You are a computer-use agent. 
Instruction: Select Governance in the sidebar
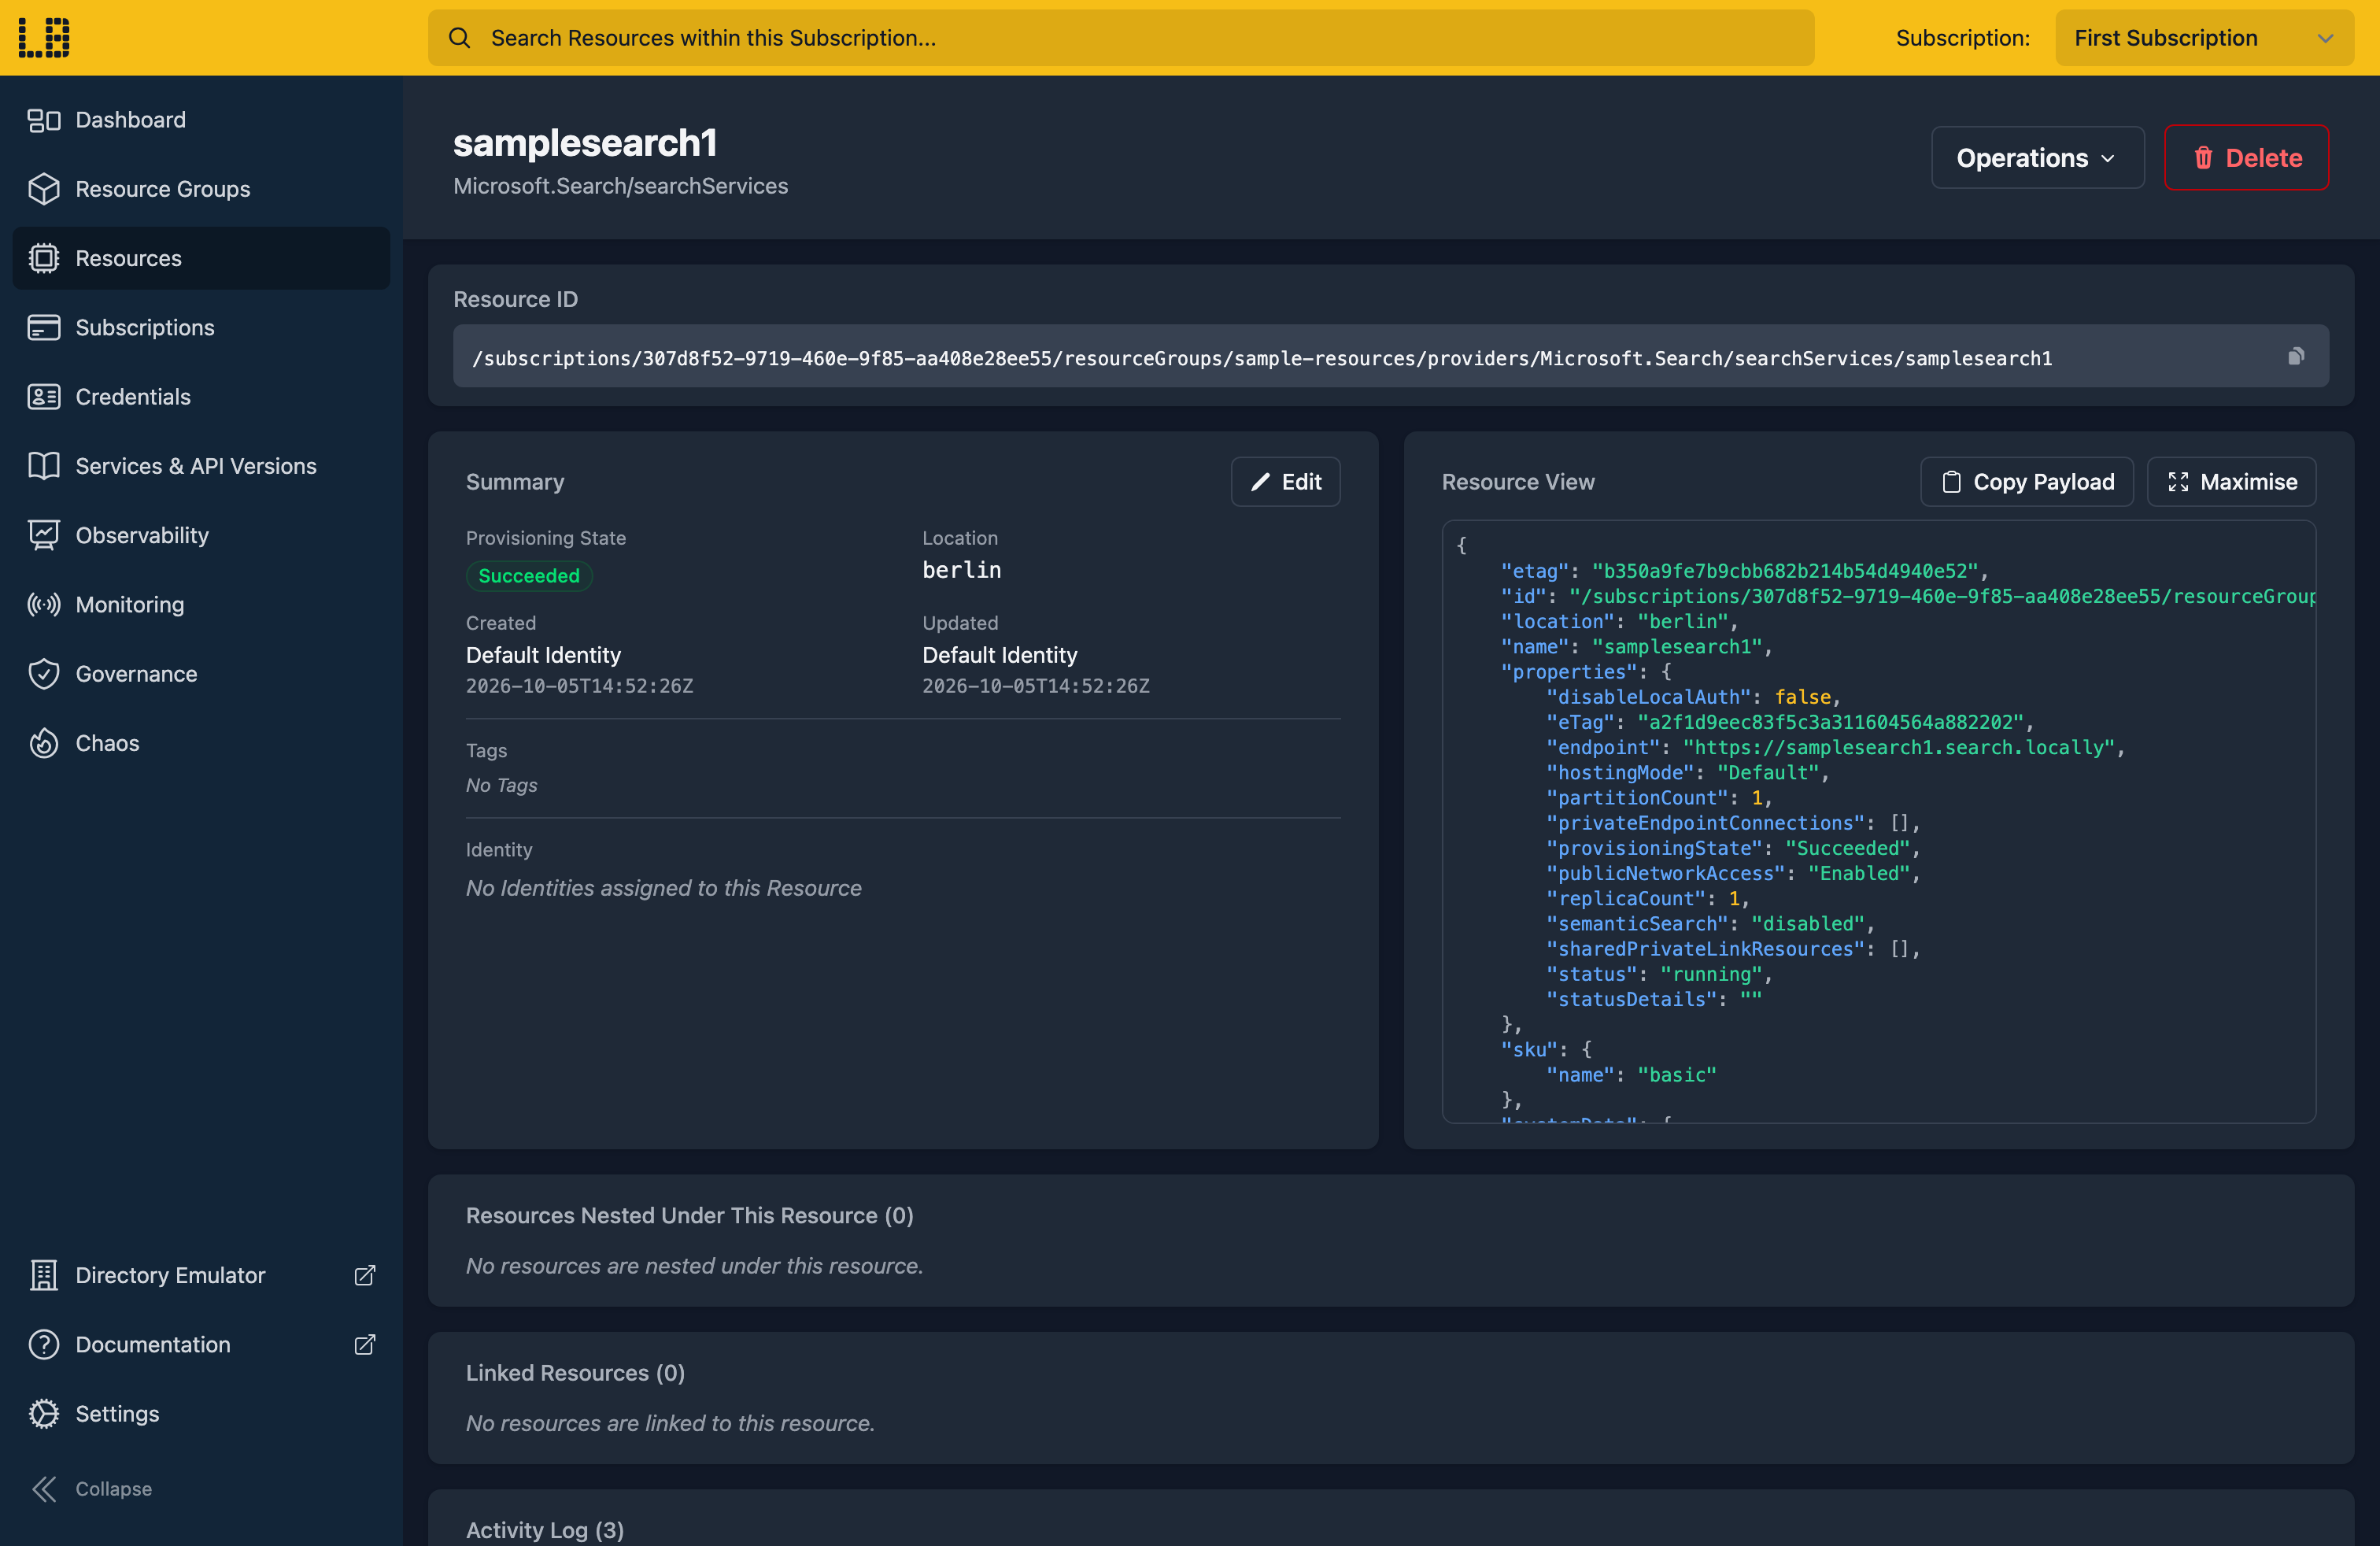tap(201, 674)
